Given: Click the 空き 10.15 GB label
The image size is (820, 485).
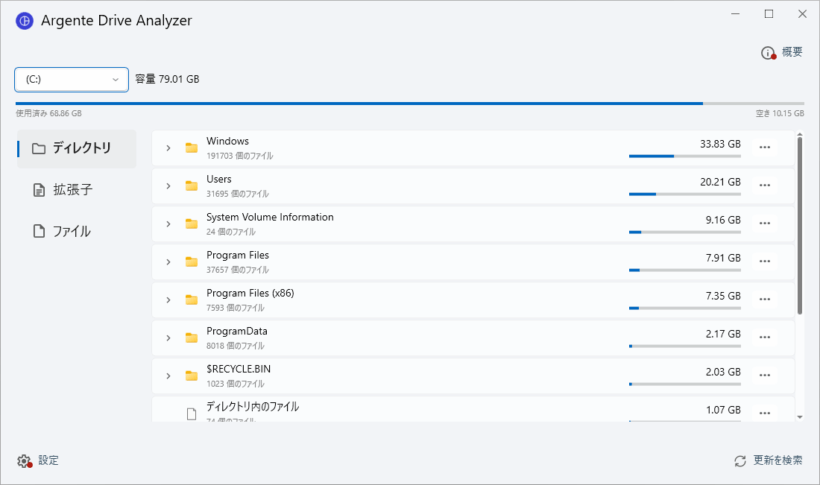Looking at the screenshot, I should coord(780,114).
